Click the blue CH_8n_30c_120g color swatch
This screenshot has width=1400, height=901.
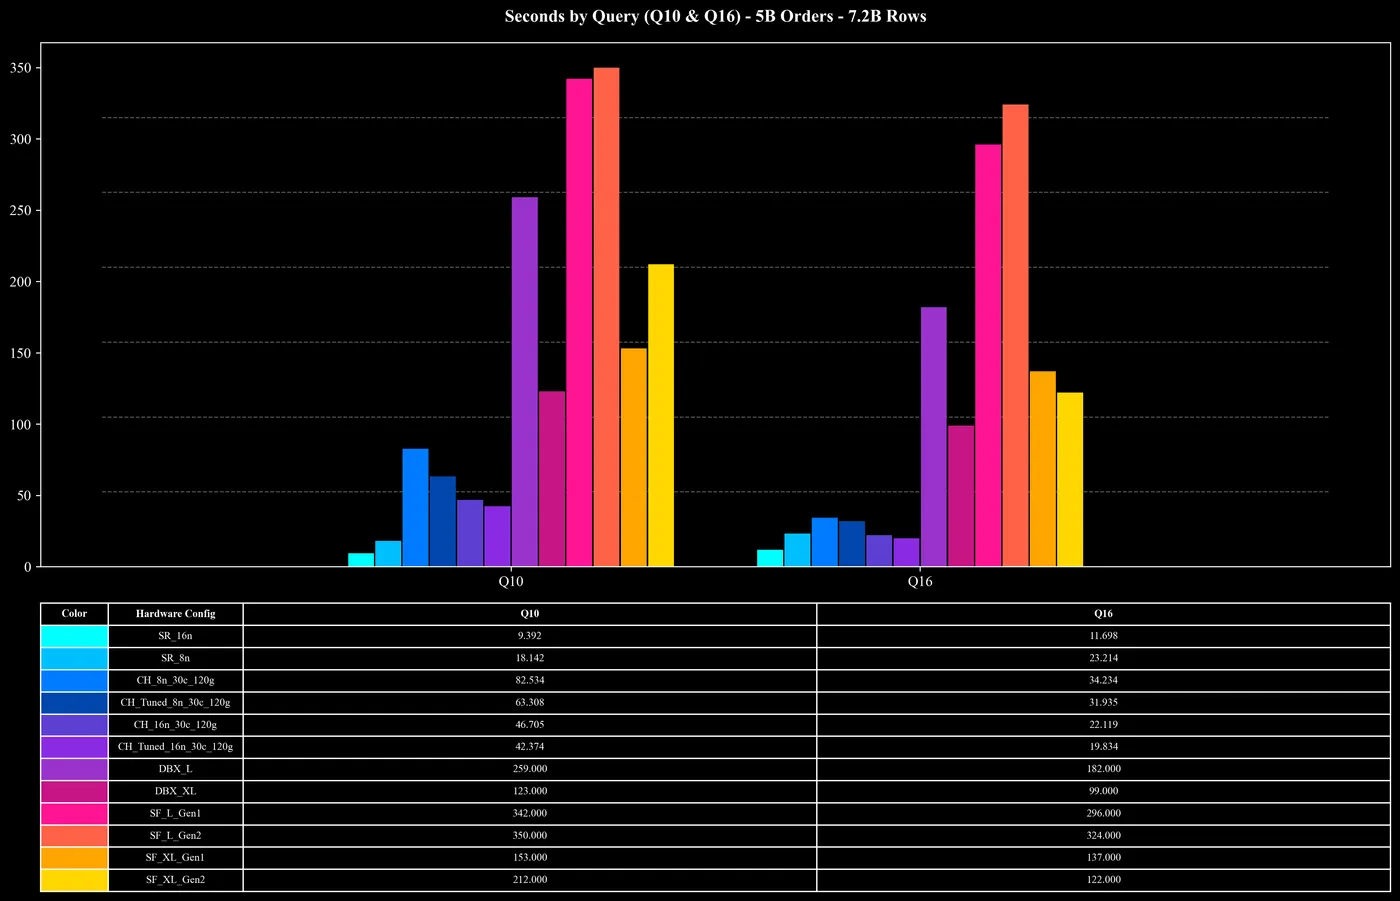pos(74,680)
